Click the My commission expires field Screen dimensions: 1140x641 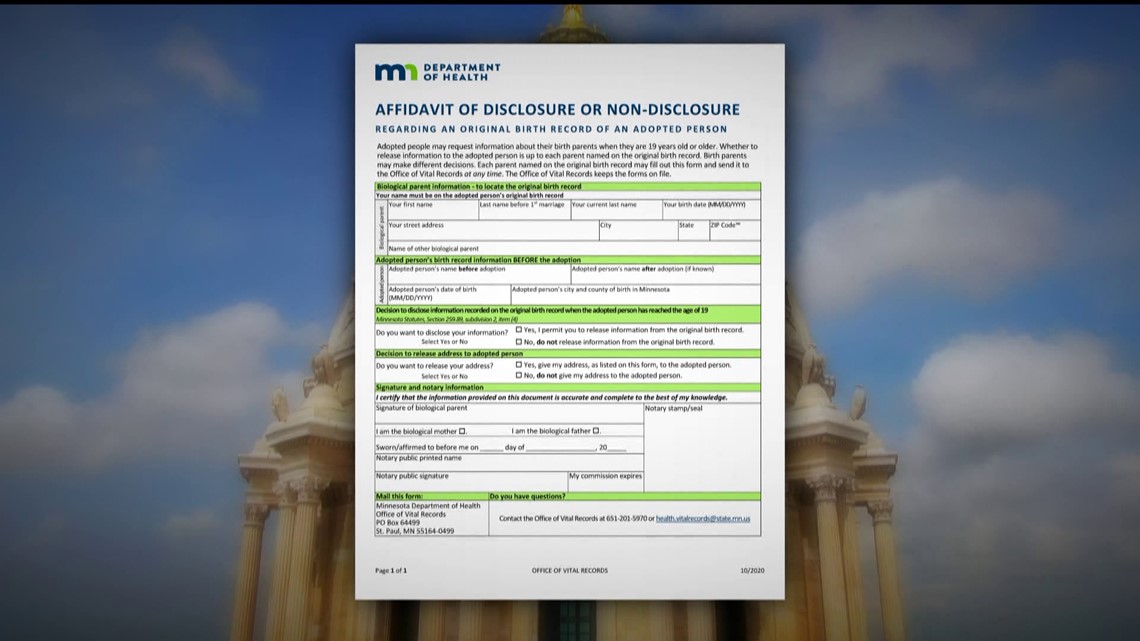click(606, 478)
